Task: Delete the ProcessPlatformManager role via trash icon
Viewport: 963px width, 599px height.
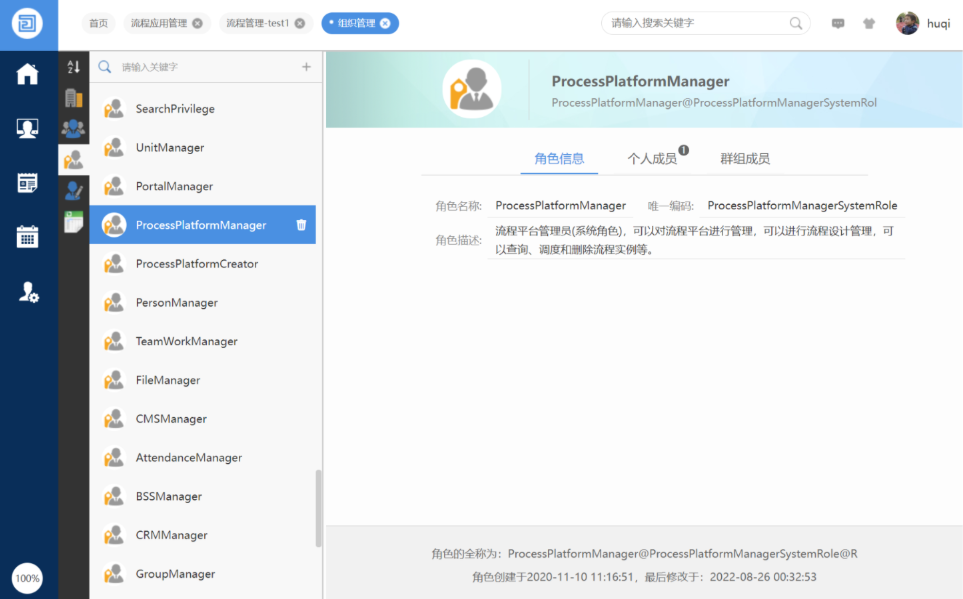Action: coord(301,225)
